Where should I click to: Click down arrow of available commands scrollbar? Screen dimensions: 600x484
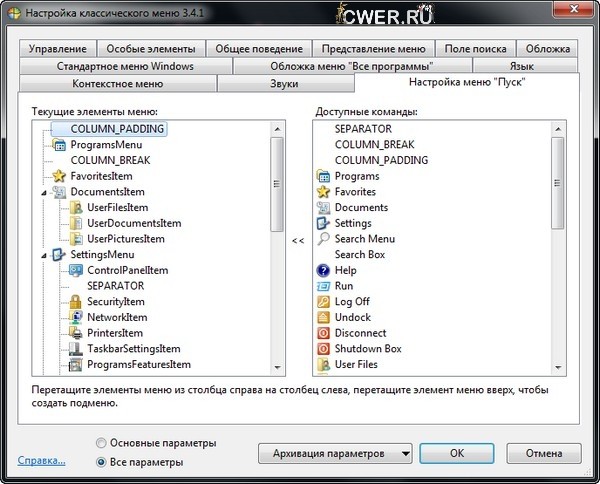[x=558, y=368]
